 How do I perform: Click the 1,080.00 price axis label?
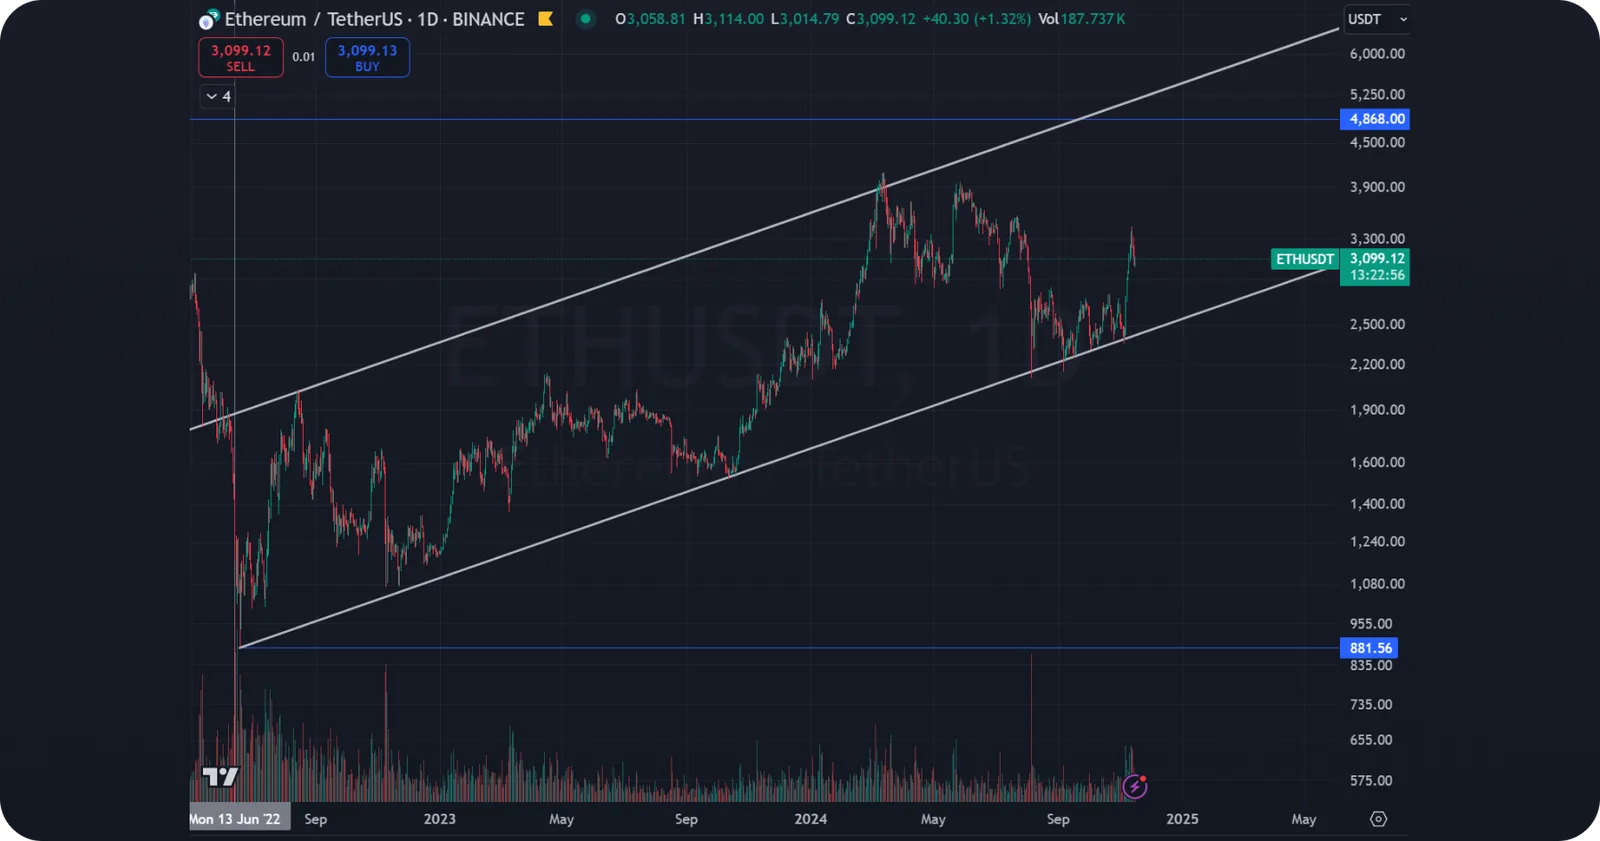(1377, 584)
